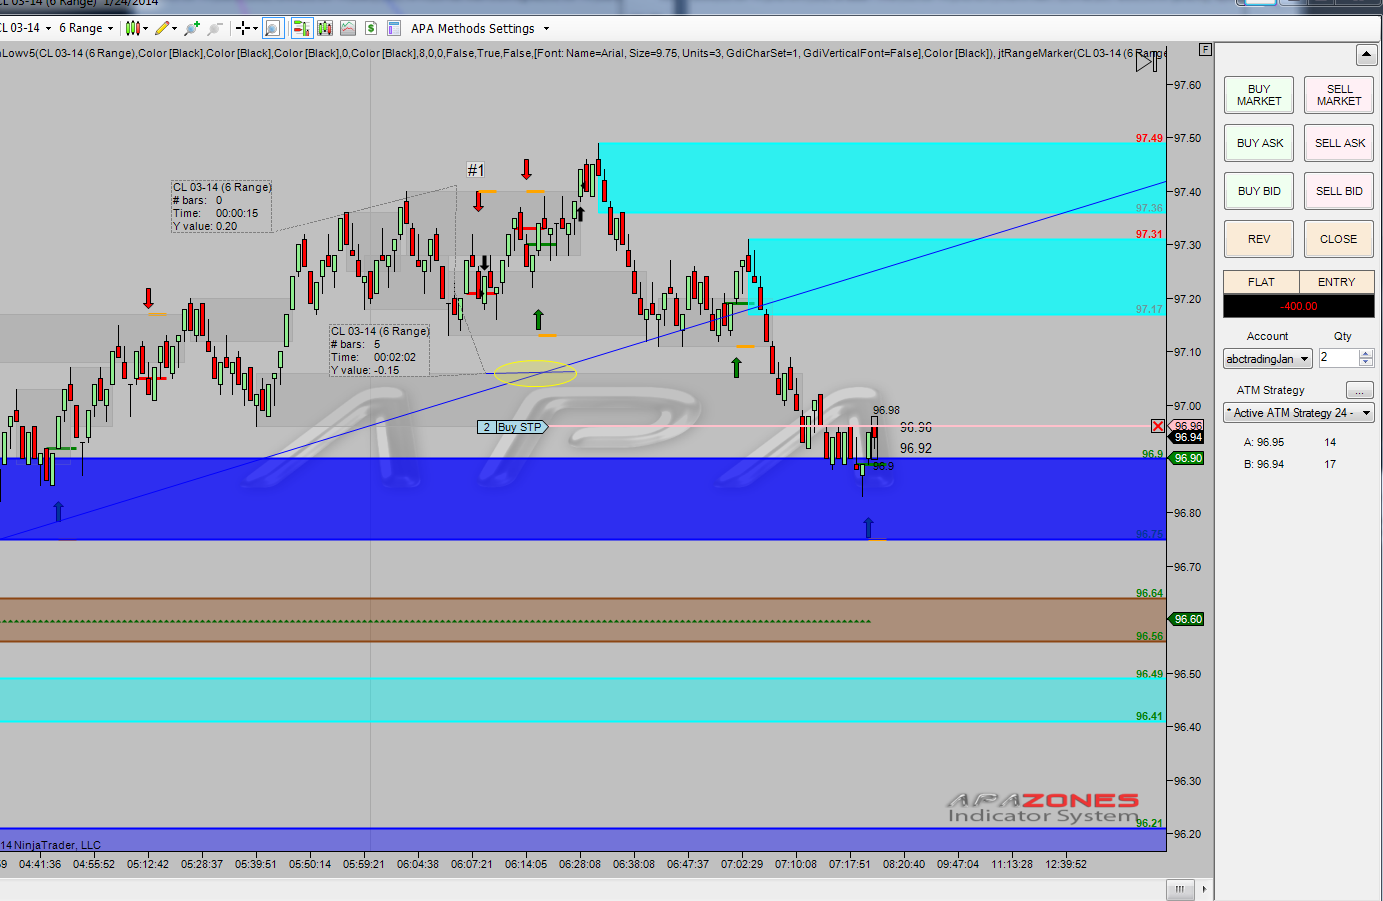
Task: Click the FLAT position label
Action: click(x=1261, y=282)
